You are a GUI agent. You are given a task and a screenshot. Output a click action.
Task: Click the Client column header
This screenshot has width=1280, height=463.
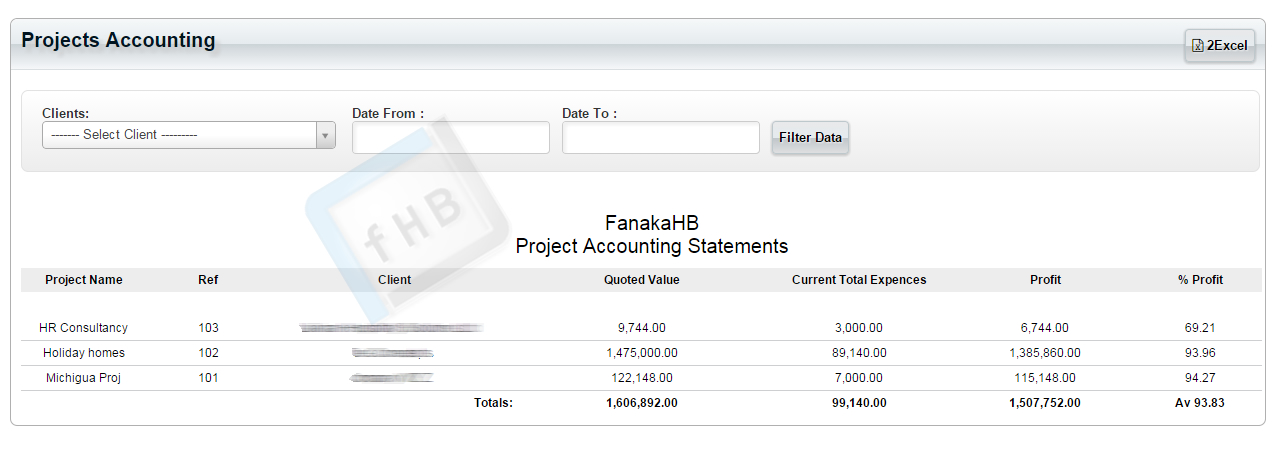tap(395, 280)
